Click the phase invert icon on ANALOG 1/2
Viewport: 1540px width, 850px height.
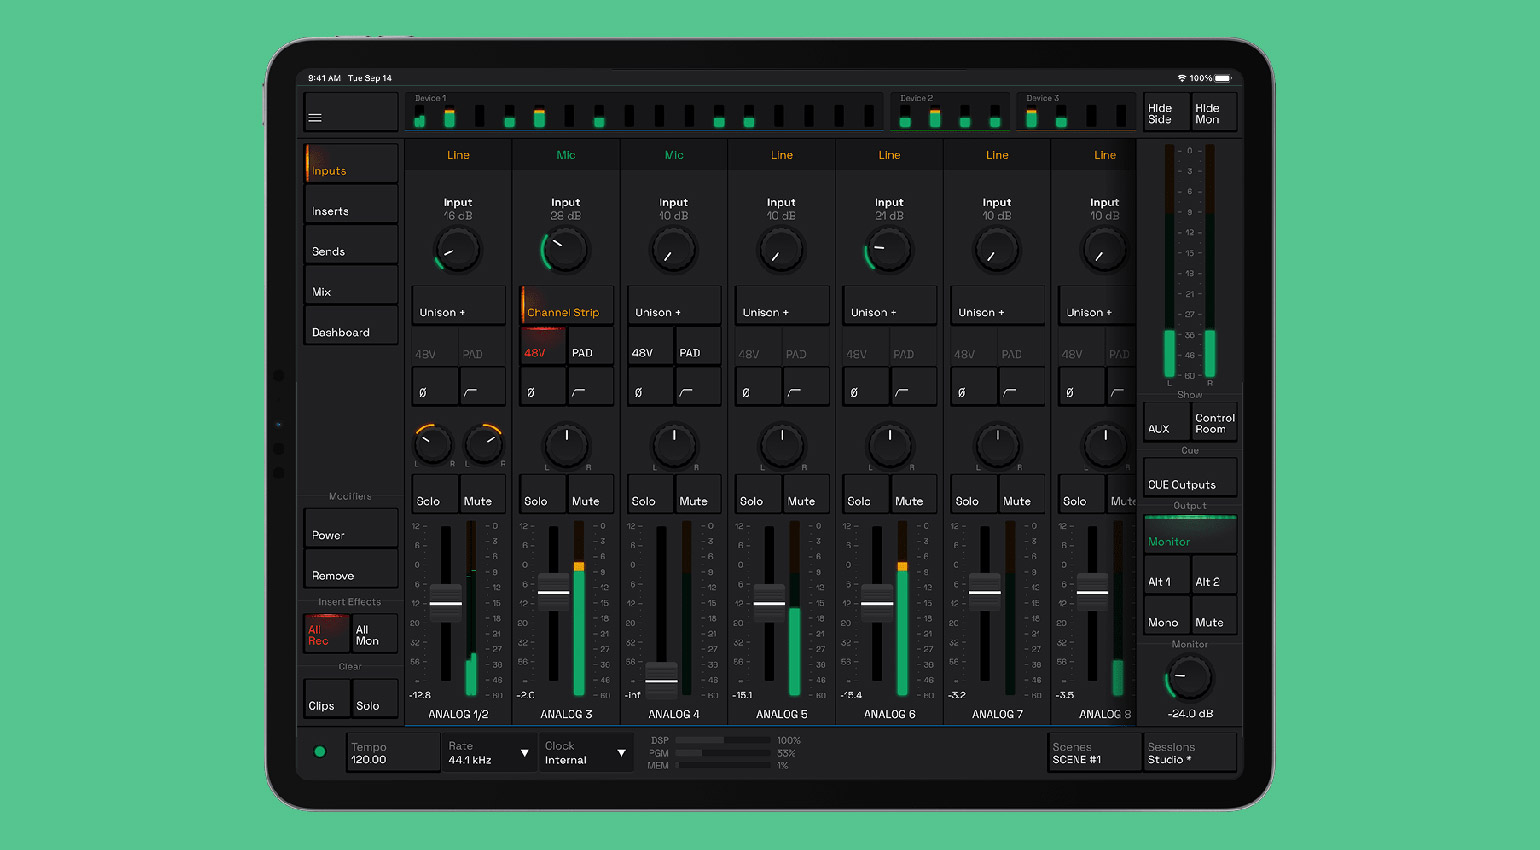pyautogui.click(x=434, y=388)
